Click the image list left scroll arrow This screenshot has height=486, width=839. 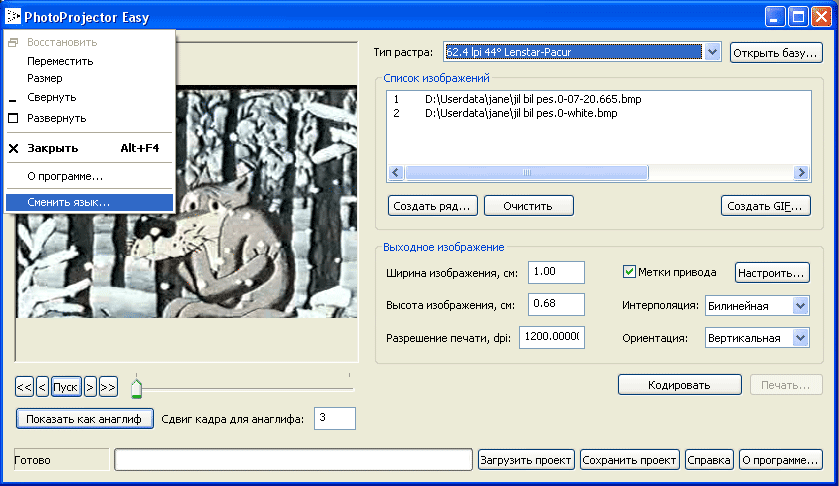[396, 172]
